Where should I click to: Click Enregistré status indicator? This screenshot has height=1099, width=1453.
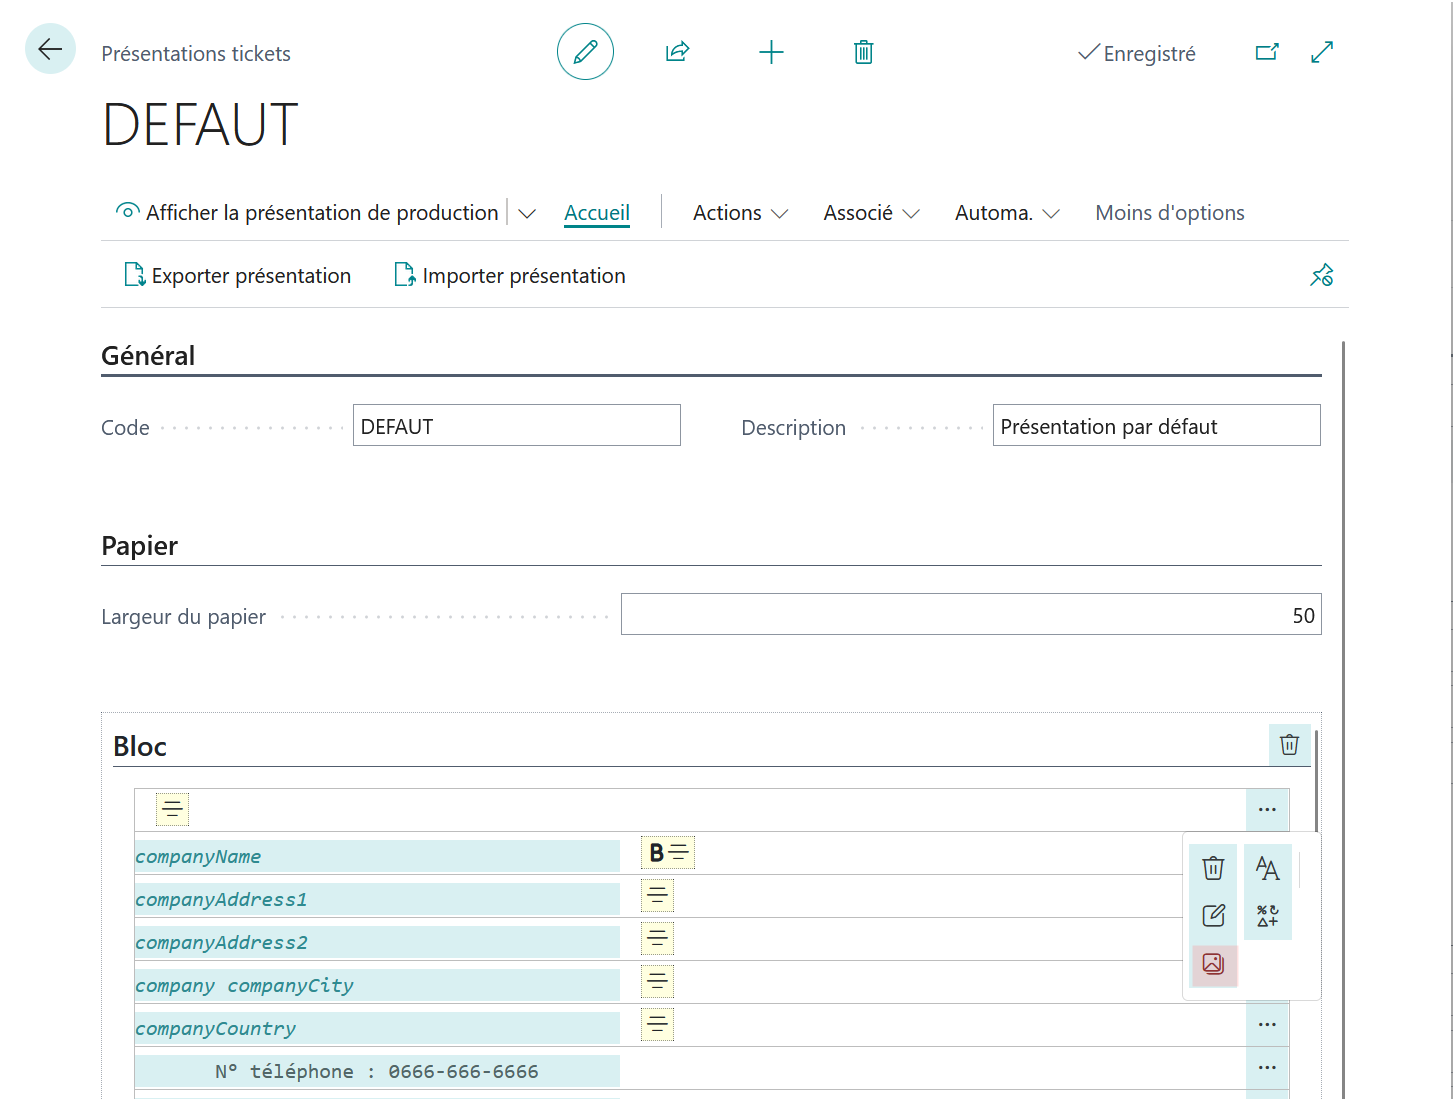tap(1137, 53)
